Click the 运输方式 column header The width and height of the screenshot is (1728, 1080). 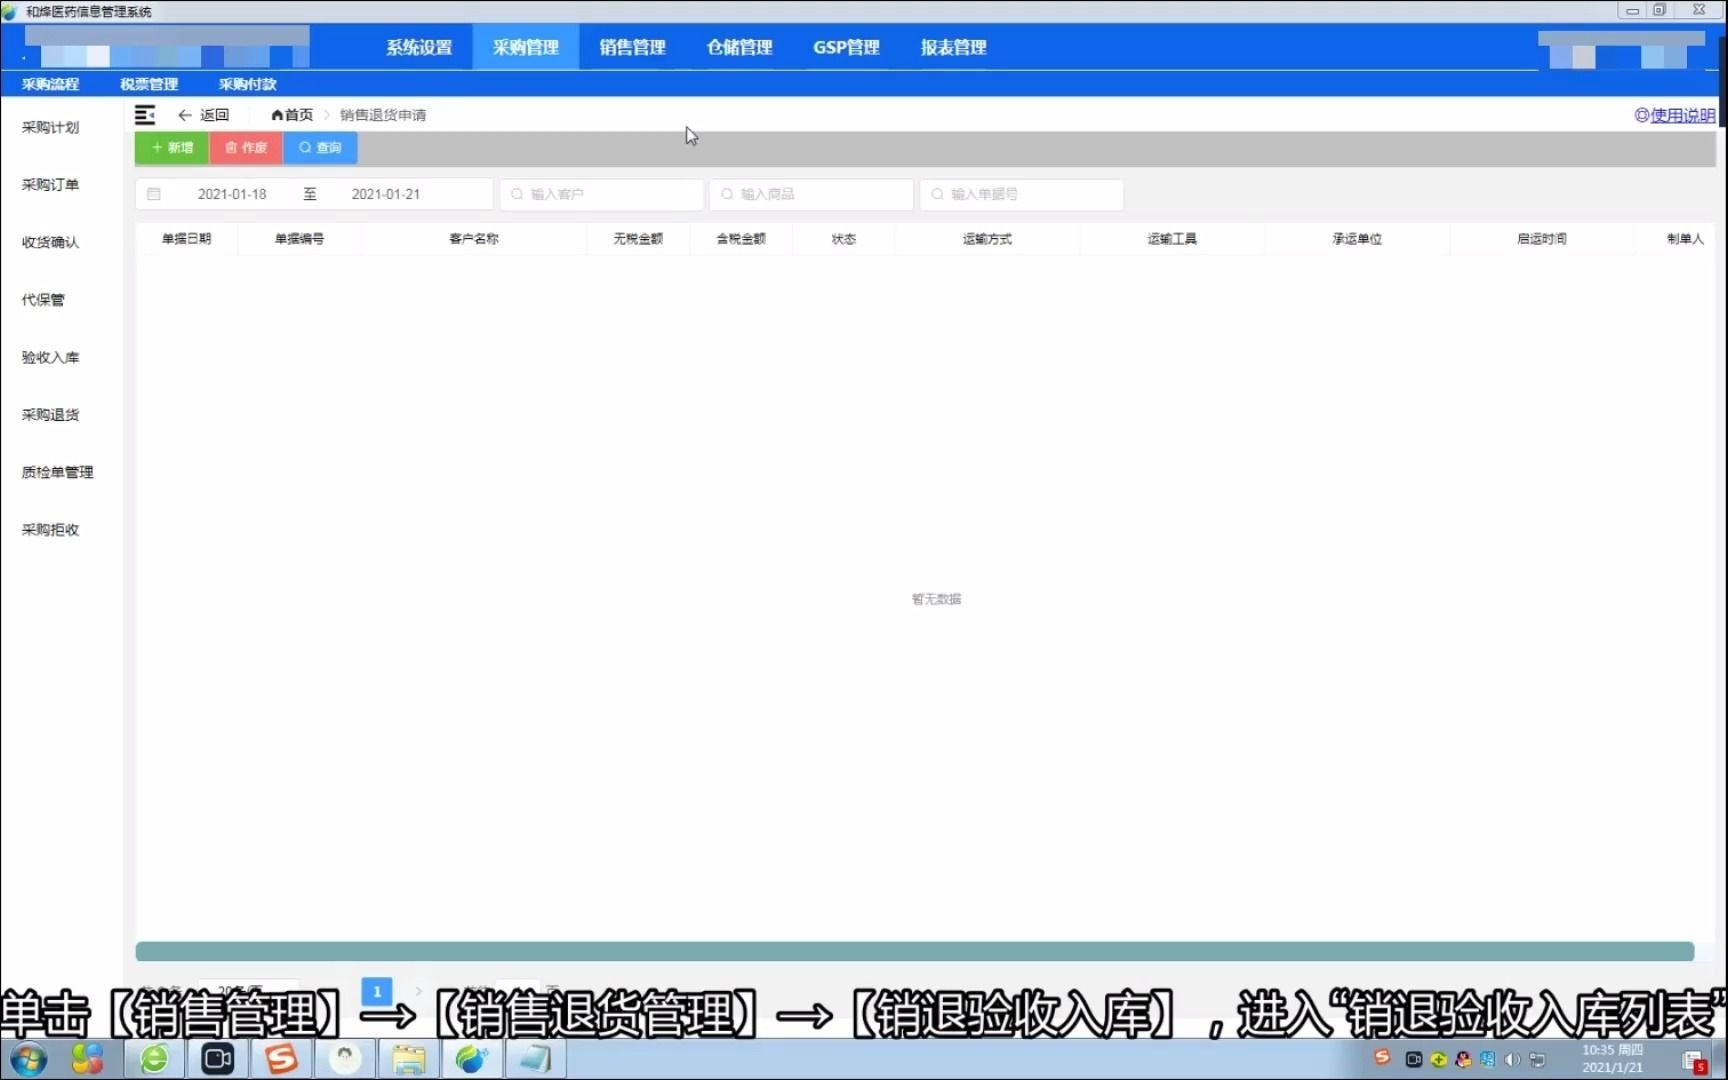tap(987, 239)
